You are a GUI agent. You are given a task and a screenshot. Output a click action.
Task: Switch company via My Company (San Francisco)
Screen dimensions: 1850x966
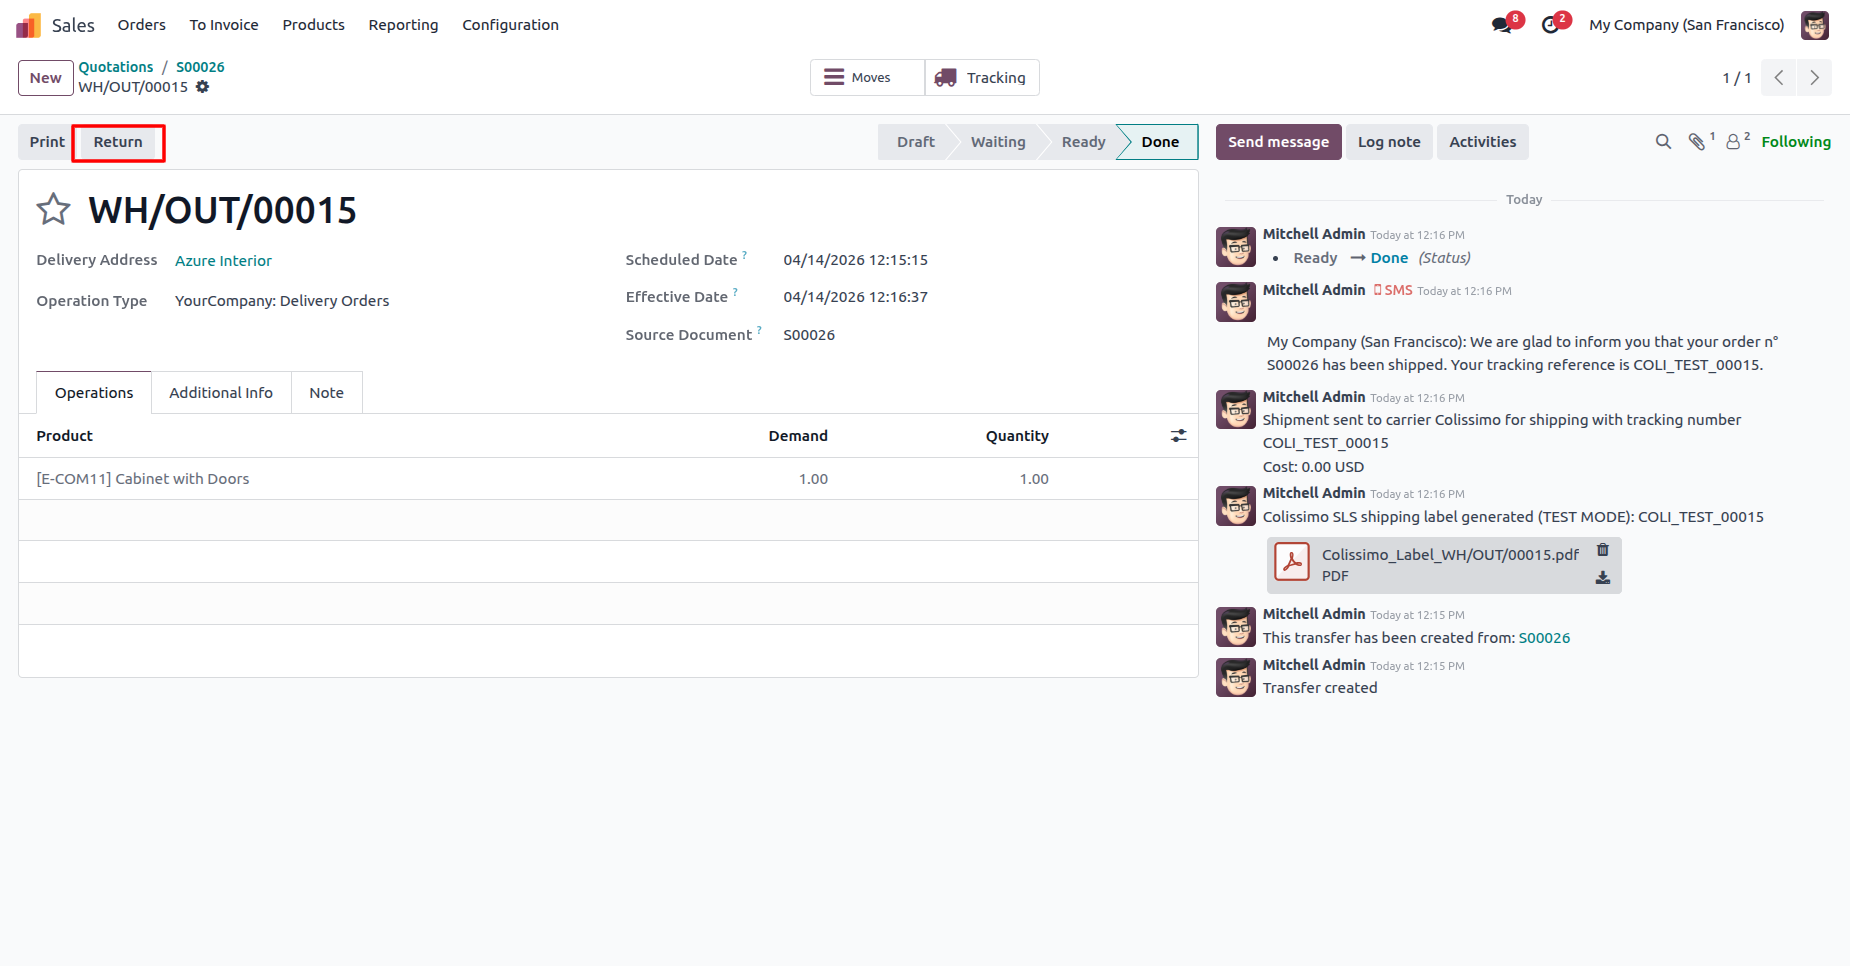coord(1687,25)
